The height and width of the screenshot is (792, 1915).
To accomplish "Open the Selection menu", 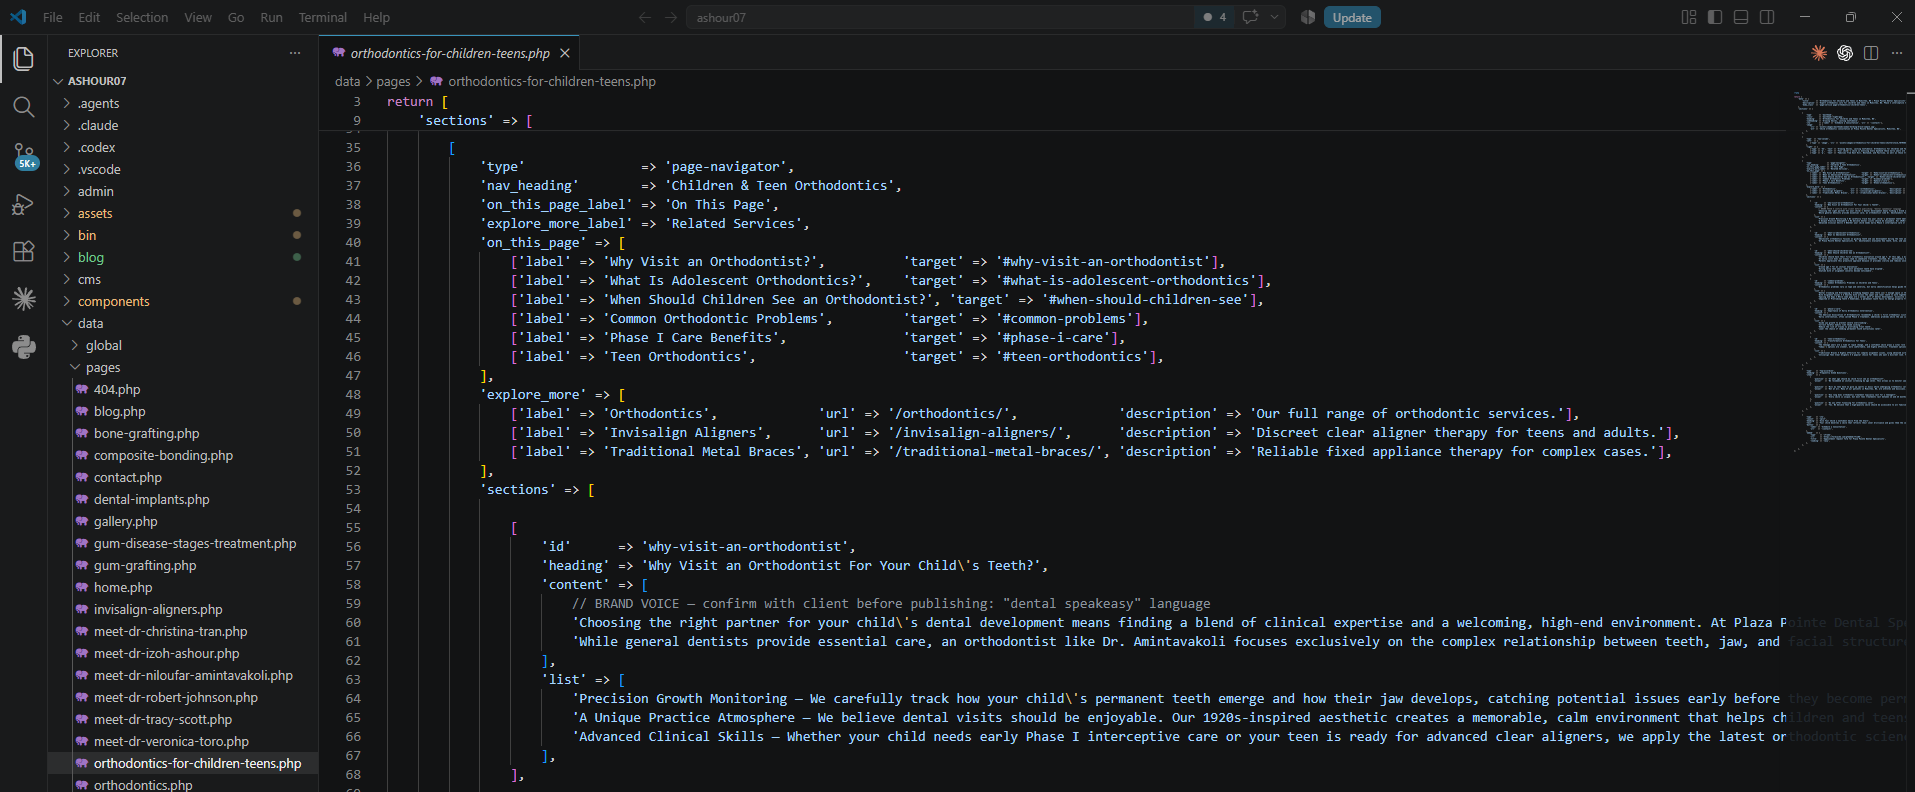I will [142, 17].
